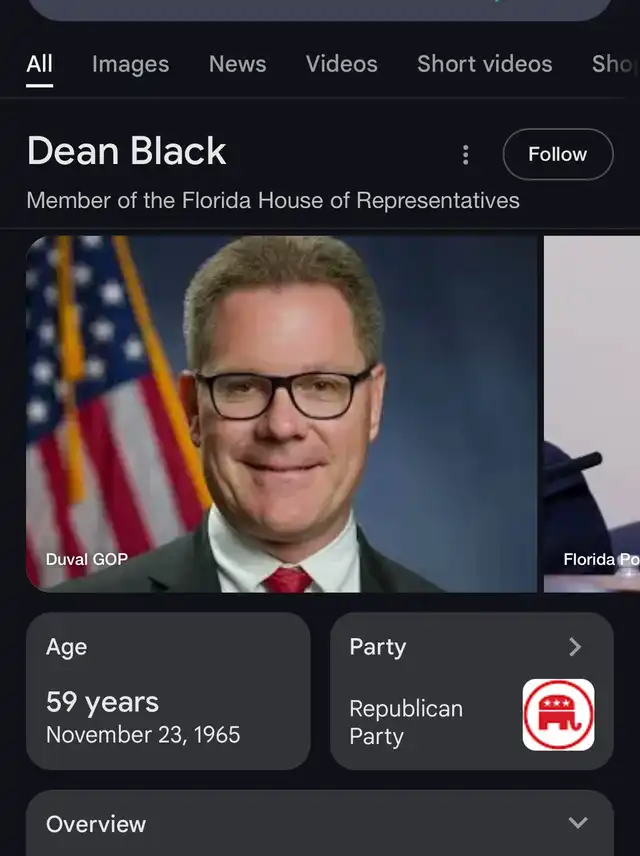Tap the Duval GOP image source label
This screenshot has width=640, height=856.
point(86,559)
